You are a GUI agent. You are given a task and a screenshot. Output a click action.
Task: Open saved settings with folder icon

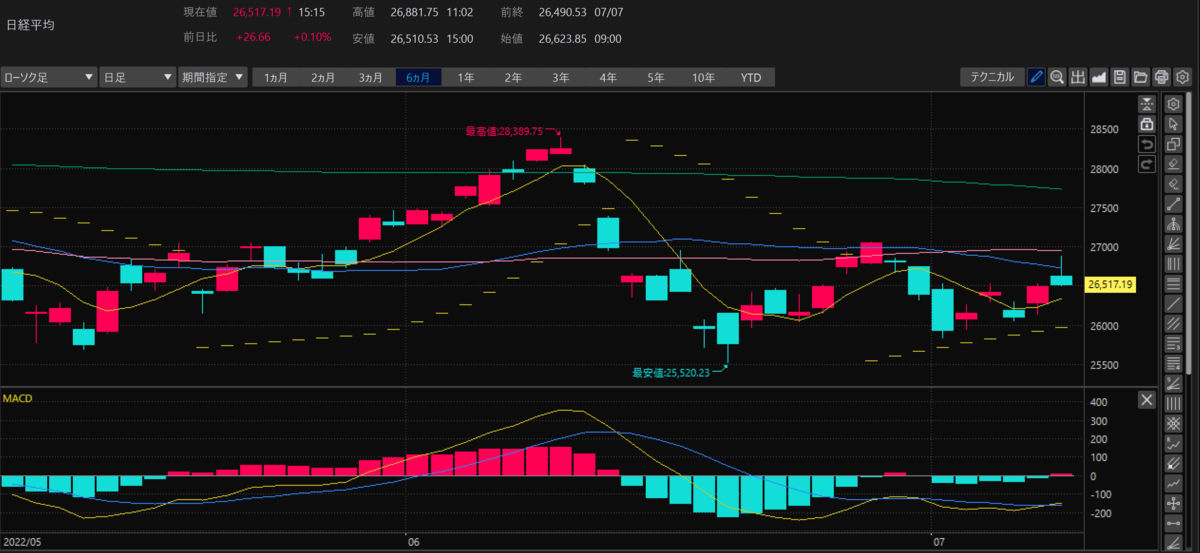(x=1141, y=77)
